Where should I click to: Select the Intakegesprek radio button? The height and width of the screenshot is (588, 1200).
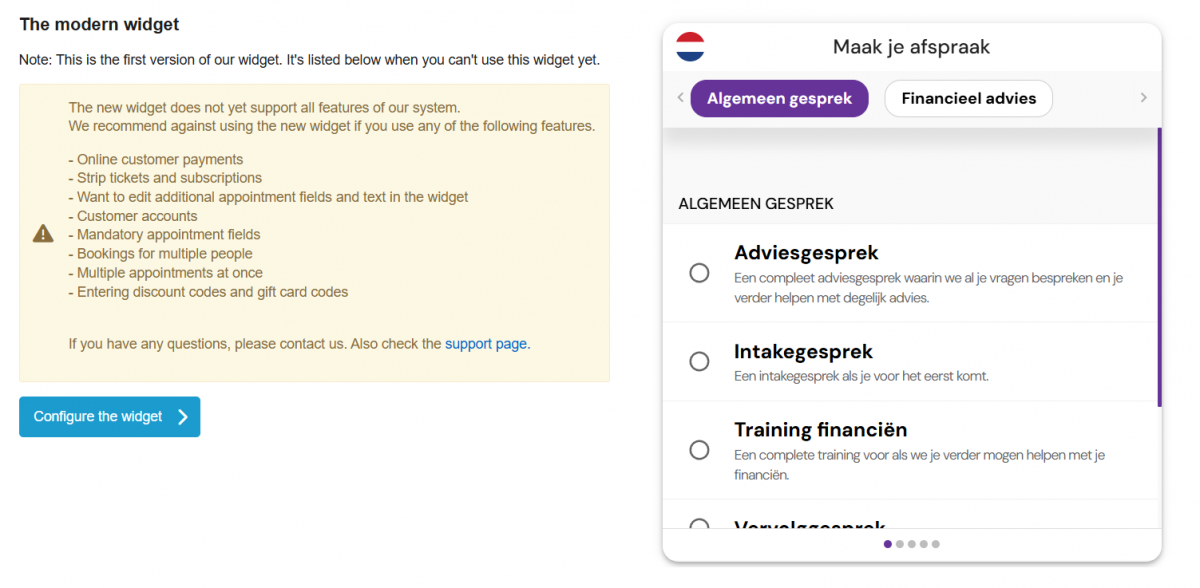point(698,361)
